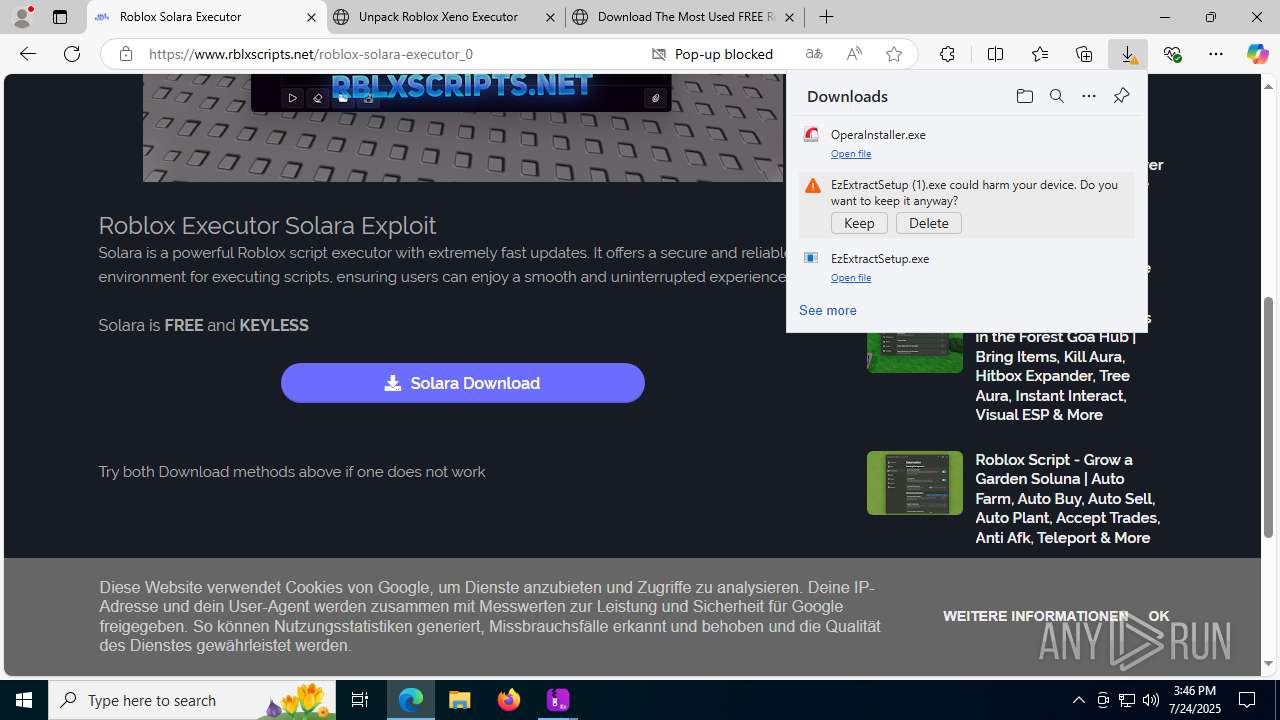Viewport: 1280px width, 720px height.
Task: Close the Download The Most Used tab
Action: (x=789, y=17)
